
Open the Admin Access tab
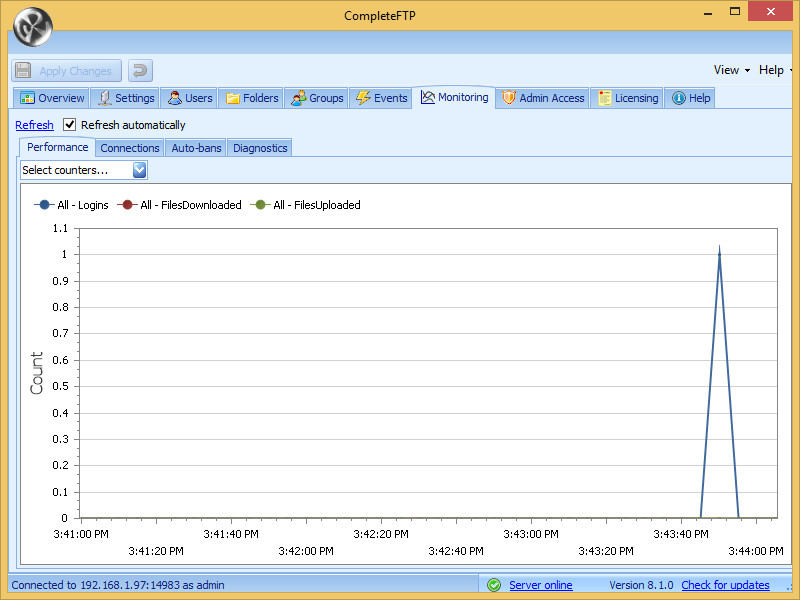pos(543,98)
